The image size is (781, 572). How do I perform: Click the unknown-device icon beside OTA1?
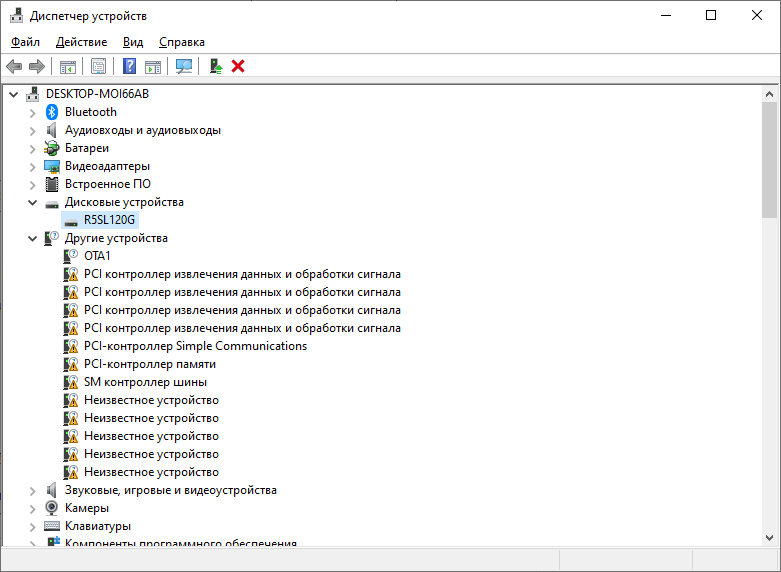pos(71,256)
